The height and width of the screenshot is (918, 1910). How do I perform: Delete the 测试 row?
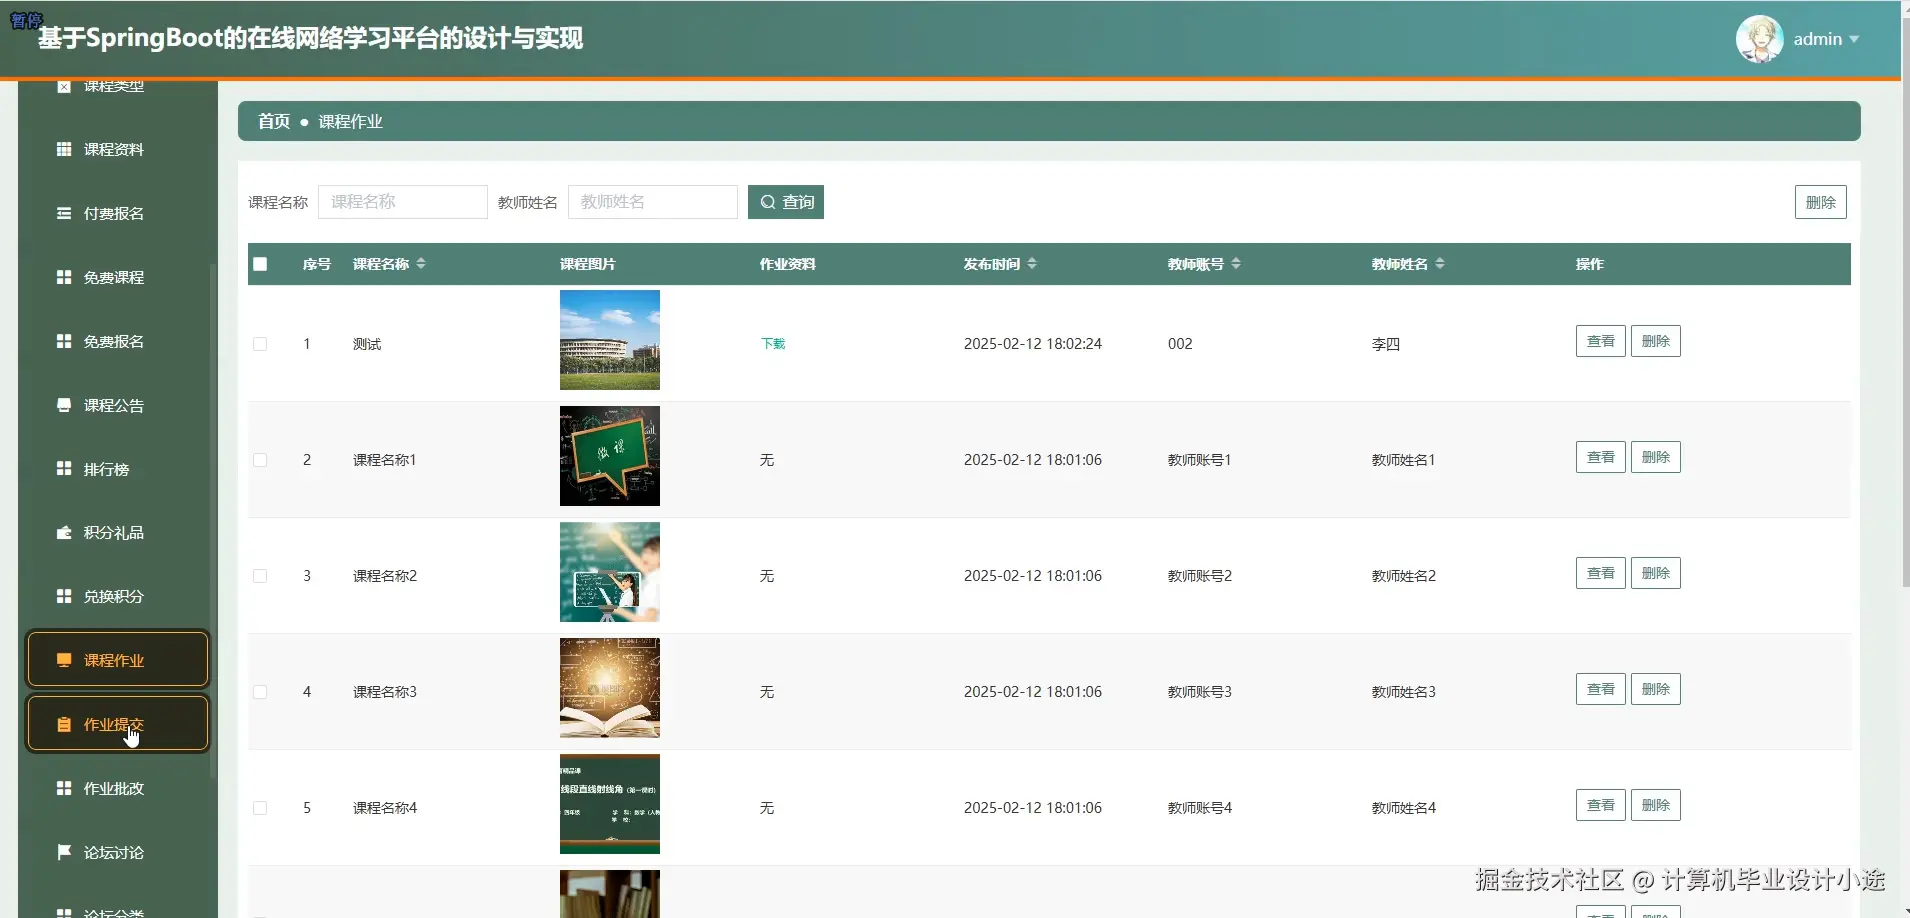(1656, 341)
